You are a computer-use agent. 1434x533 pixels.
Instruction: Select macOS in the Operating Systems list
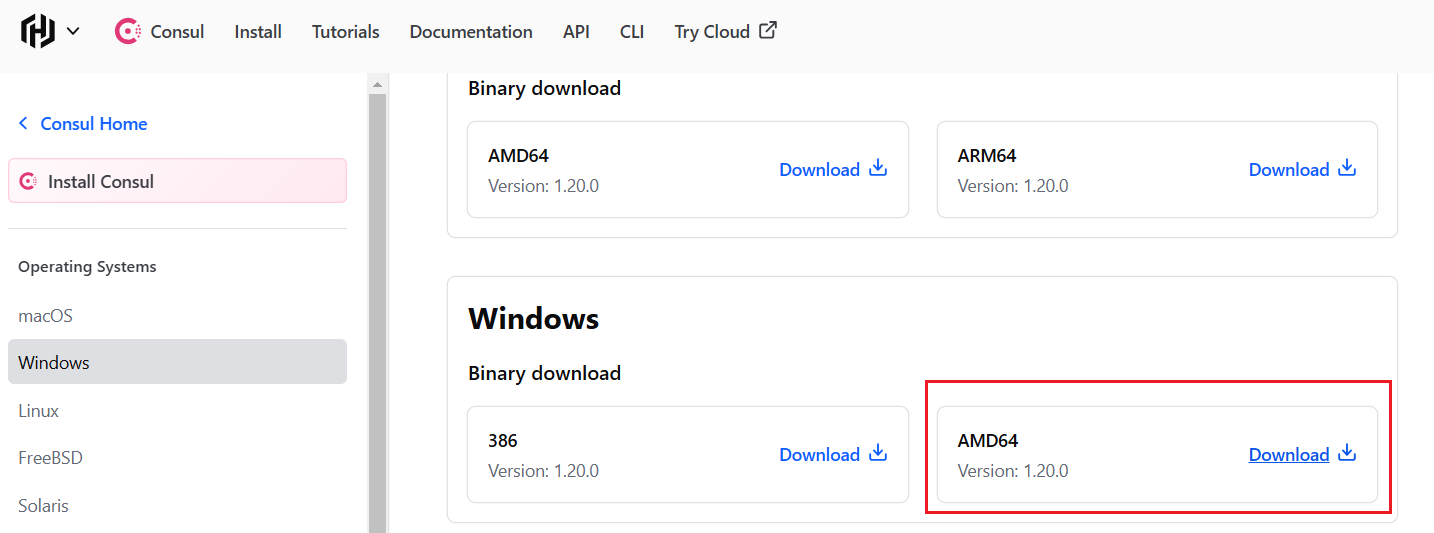[46, 316]
